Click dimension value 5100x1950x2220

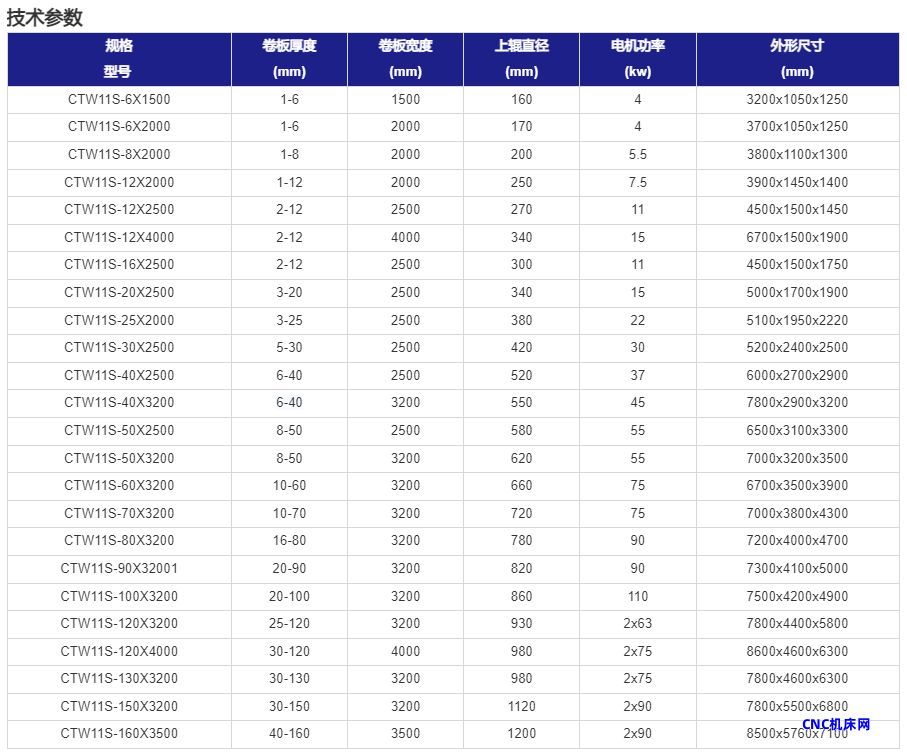(797, 320)
